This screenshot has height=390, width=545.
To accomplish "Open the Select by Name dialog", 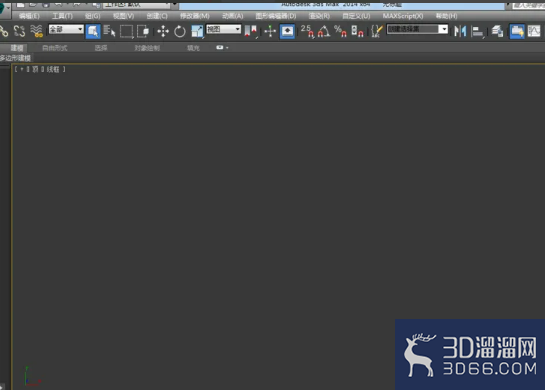I will (109, 31).
